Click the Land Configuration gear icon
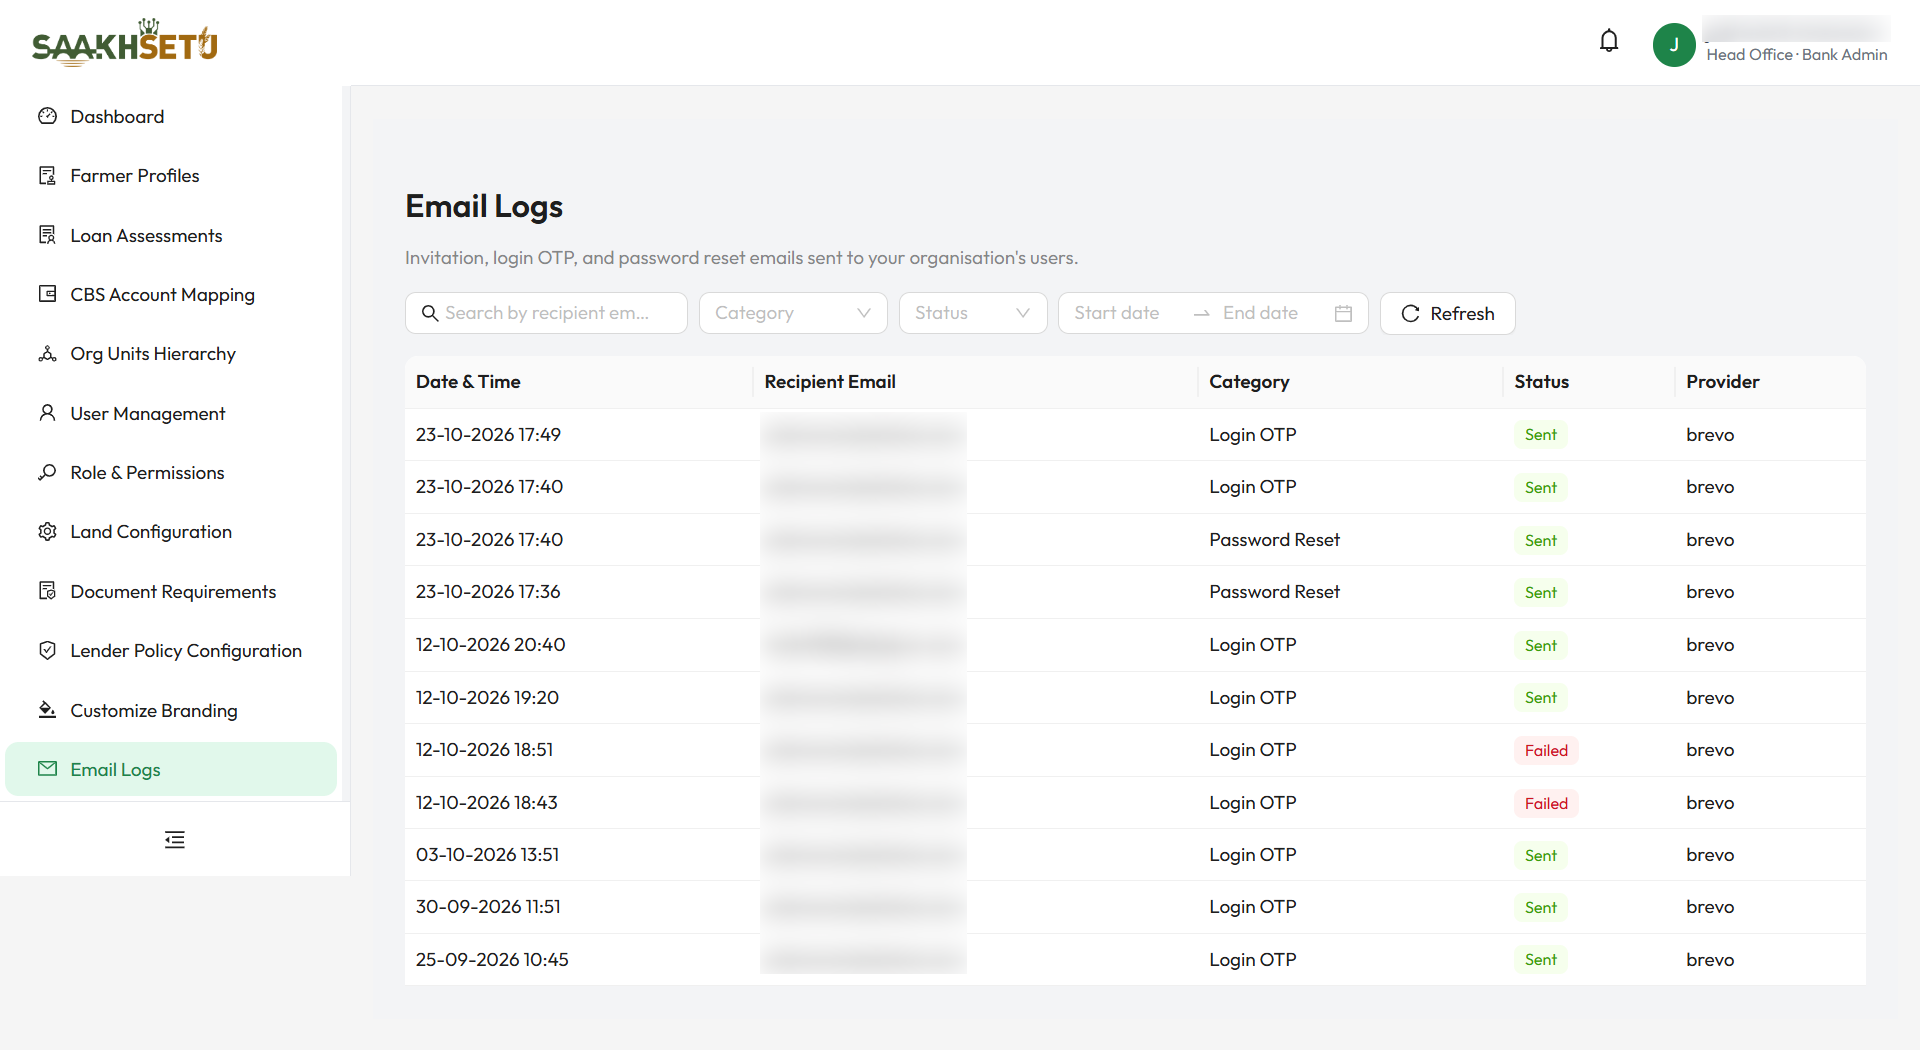This screenshot has height=1050, width=1920. [x=47, y=532]
